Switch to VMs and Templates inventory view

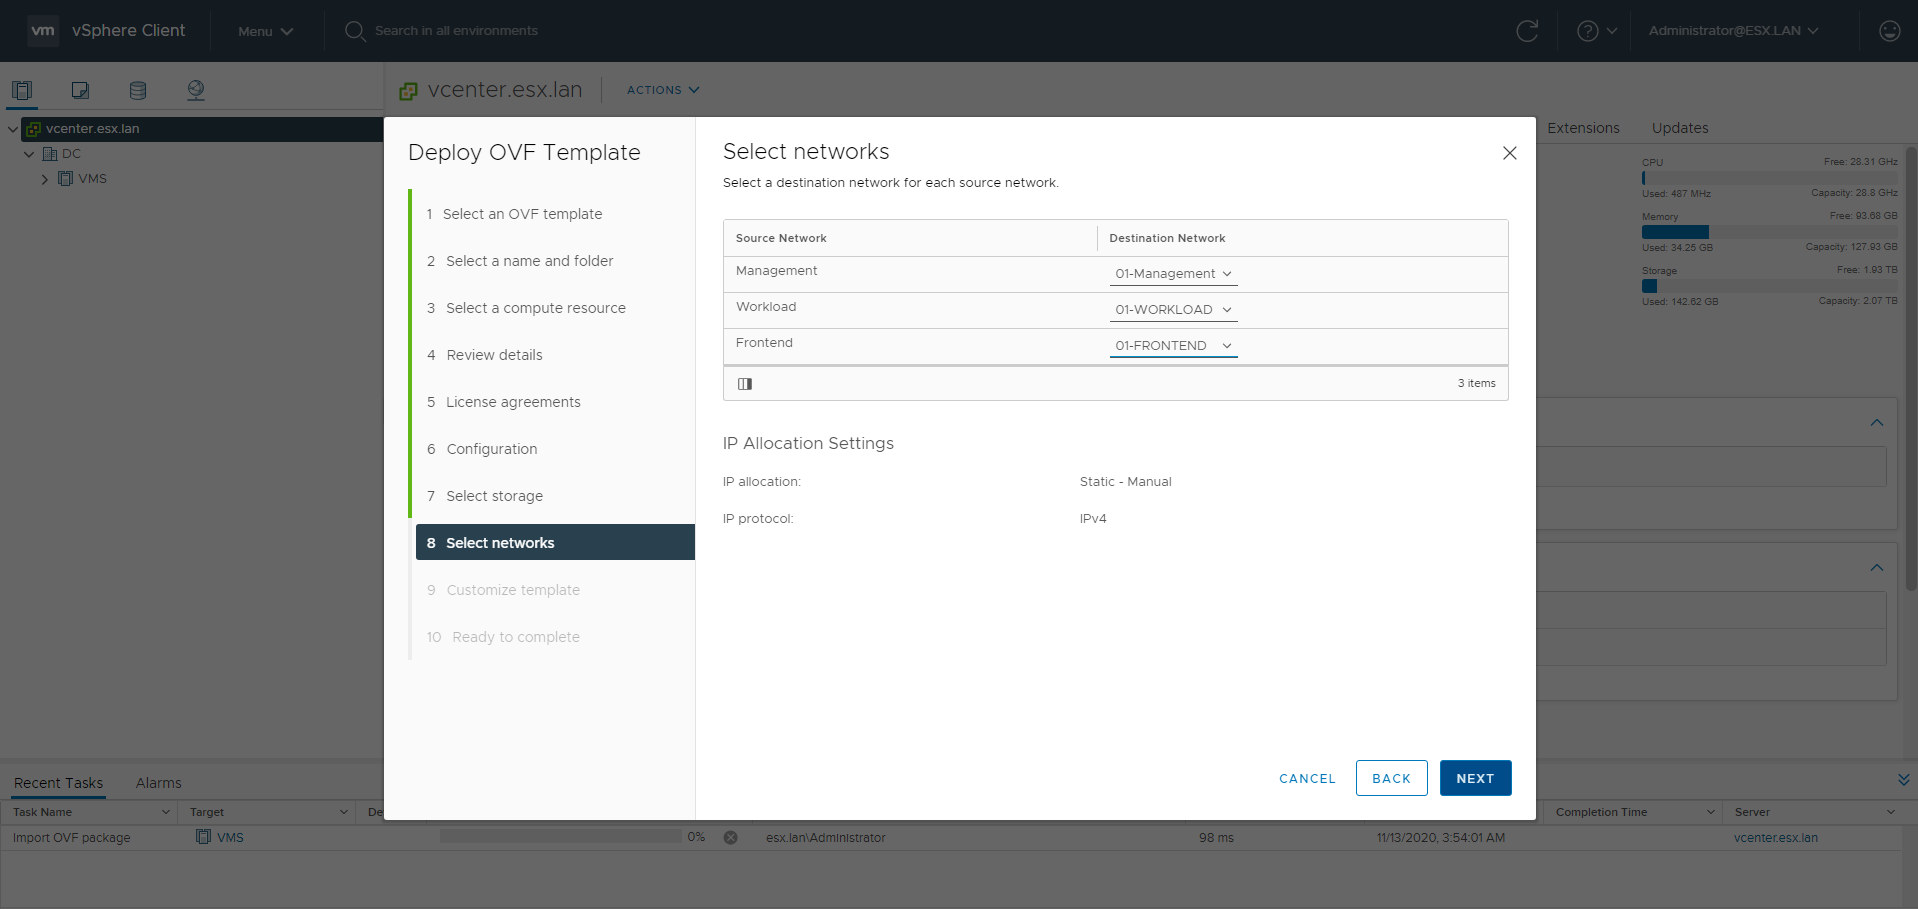[x=80, y=90]
